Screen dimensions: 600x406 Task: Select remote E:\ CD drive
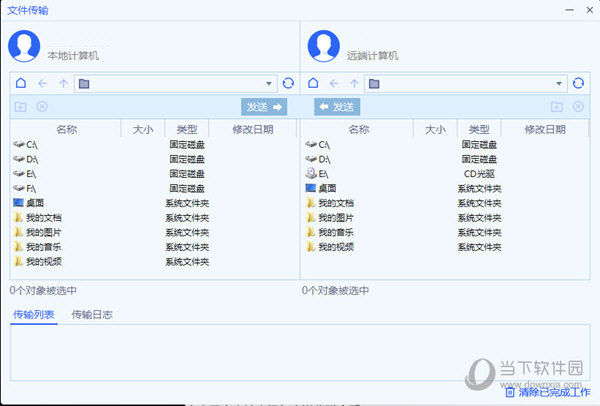(x=324, y=174)
